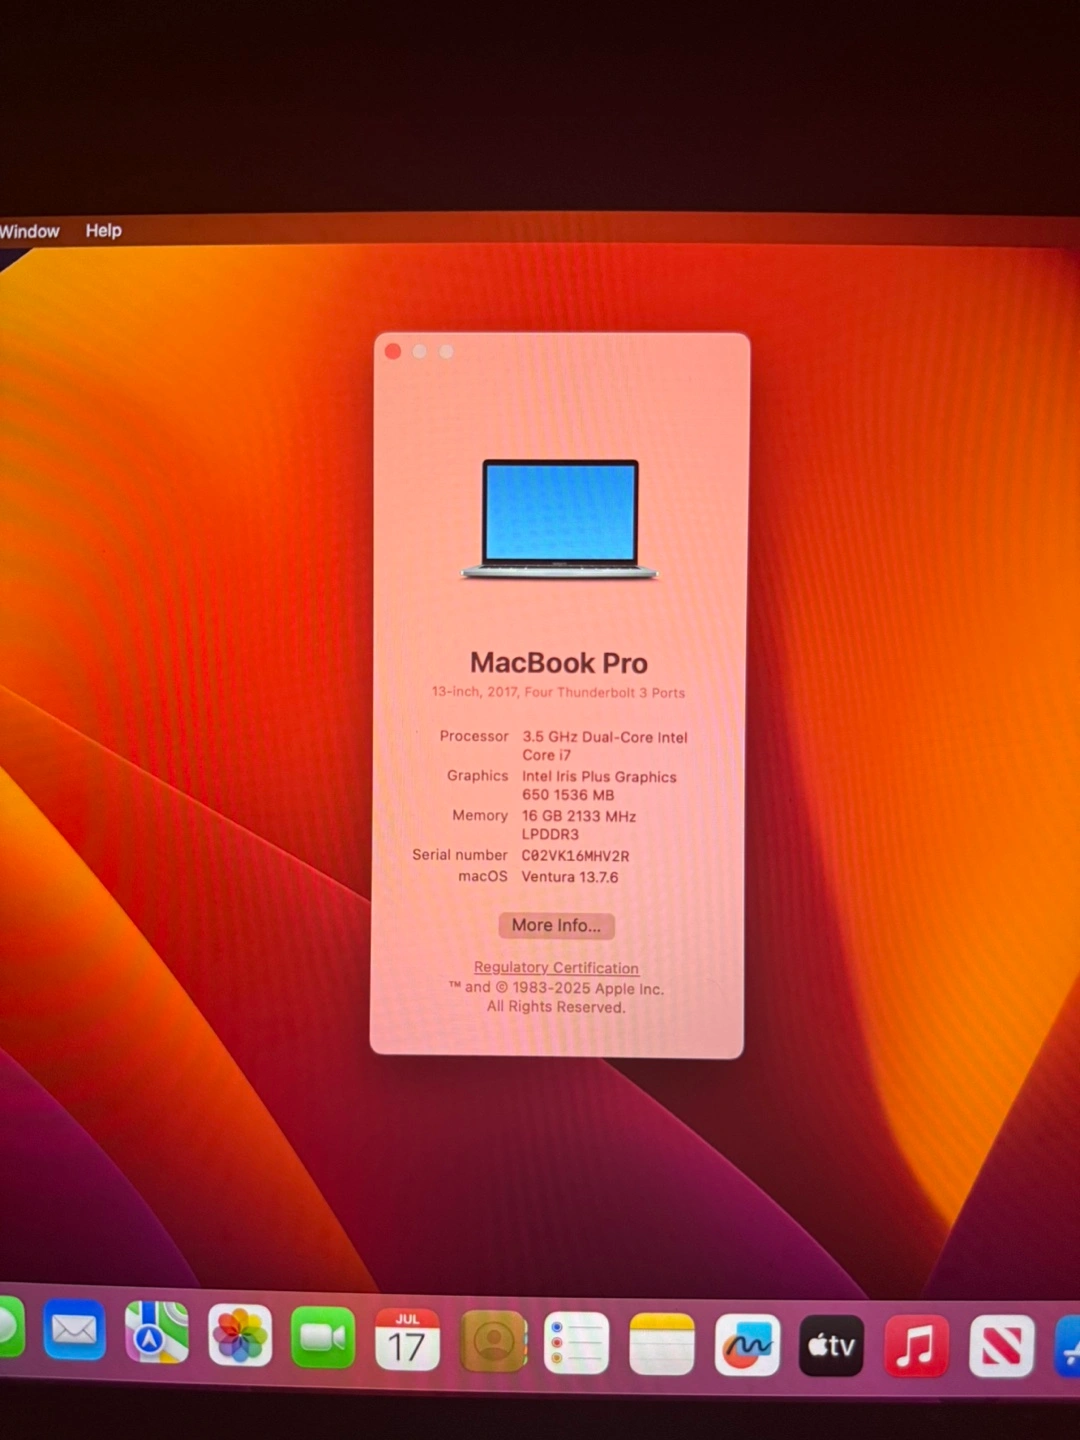
Task: Click the macOS version "Ventura 13.7.6"
Action: coord(570,877)
